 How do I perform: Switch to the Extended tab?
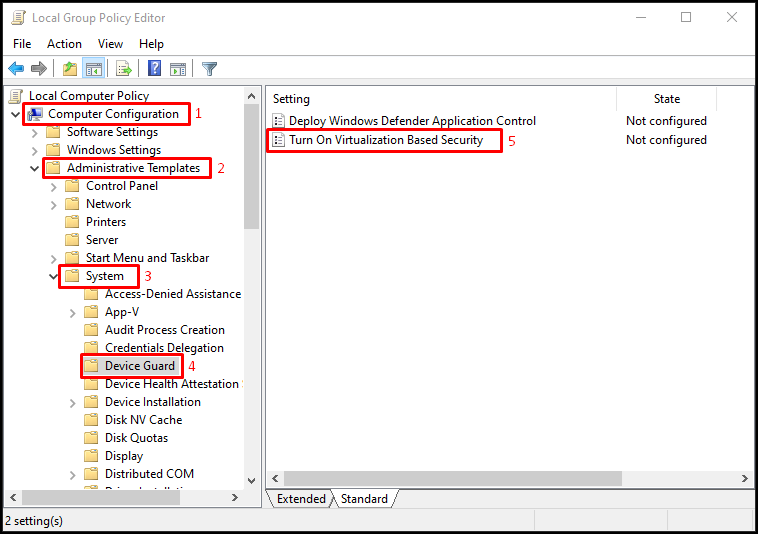coord(301,499)
